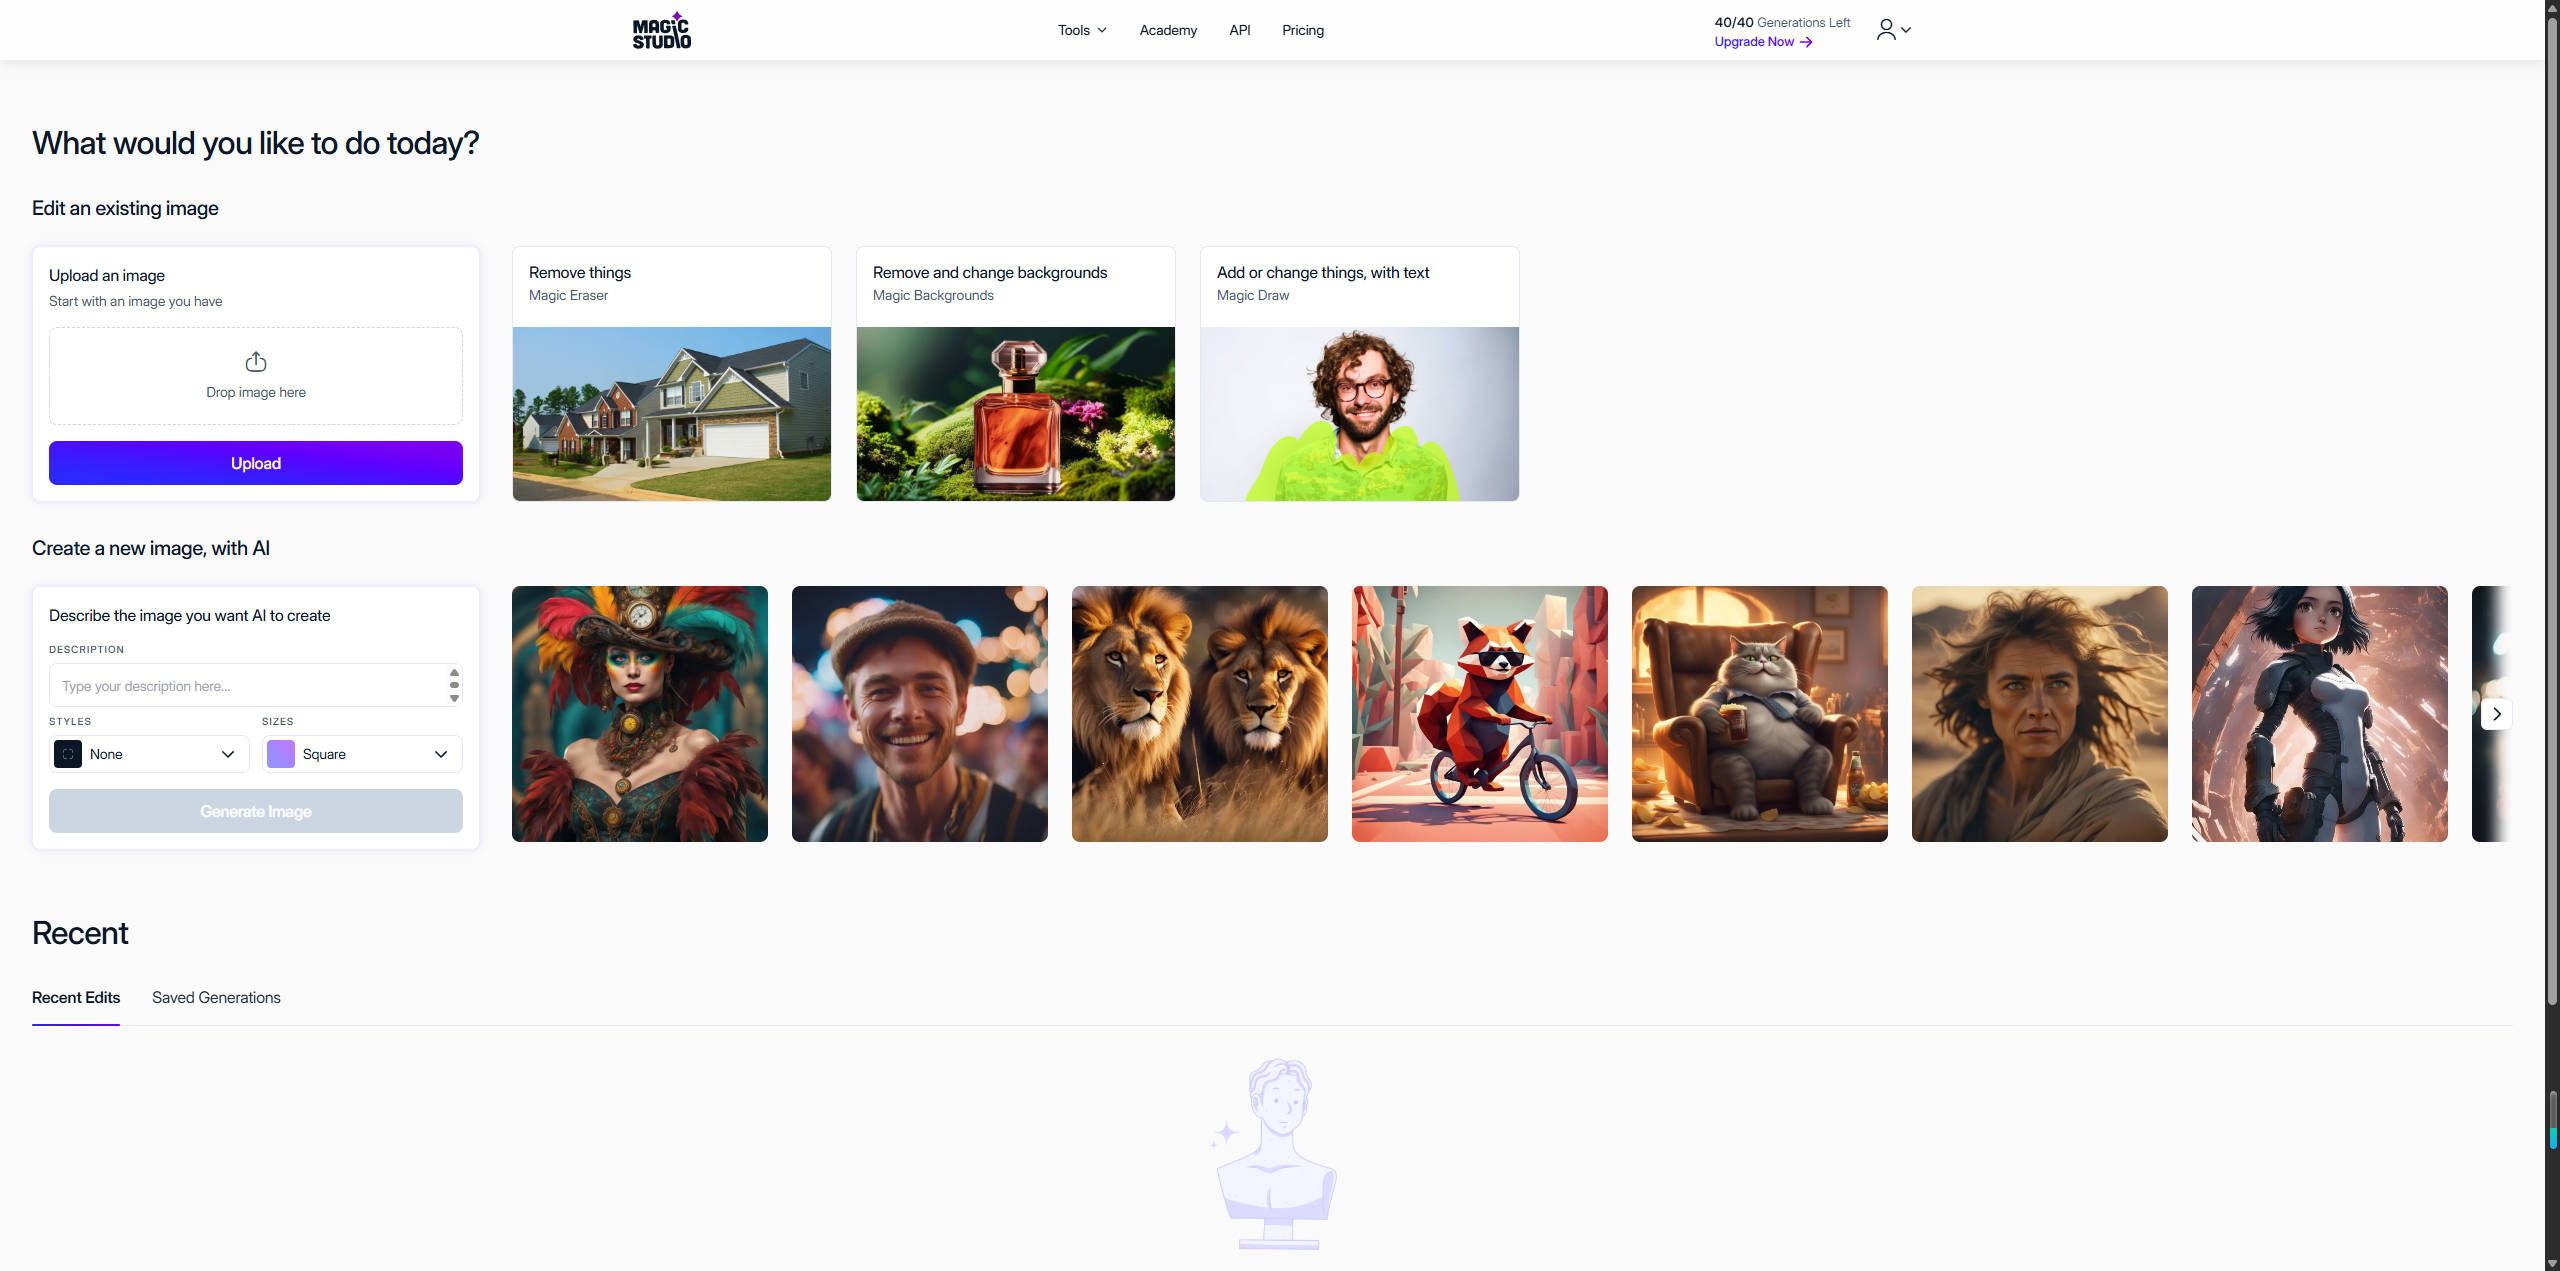Open the Pricing page
This screenshot has width=2560, height=1271.
[1303, 30]
